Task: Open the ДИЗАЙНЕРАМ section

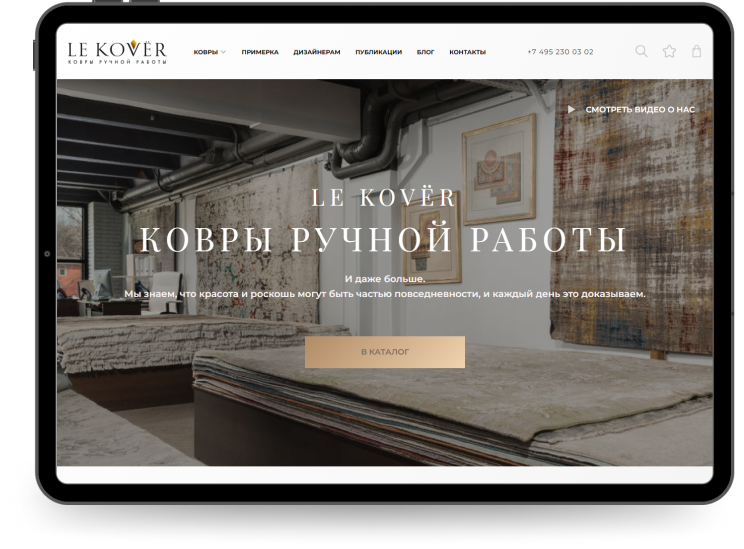Action: click(317, 52)
